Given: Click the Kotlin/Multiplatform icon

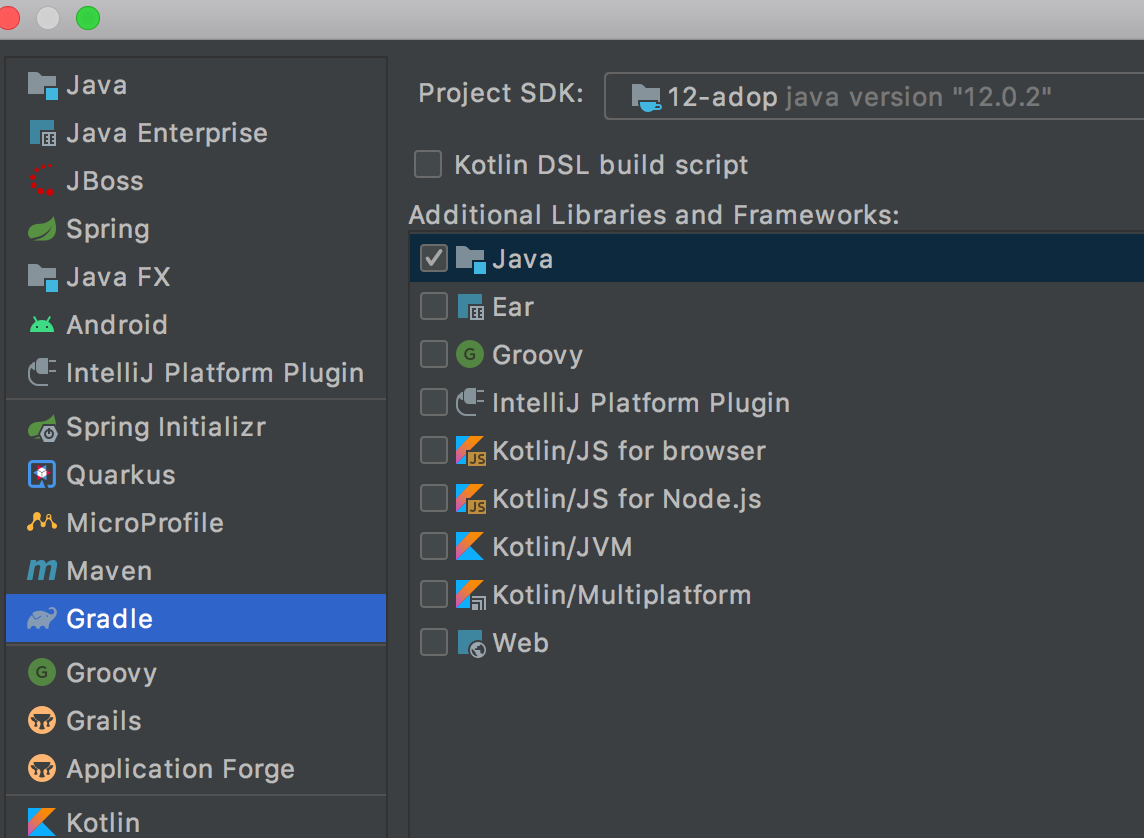Looking at the screenshot, I should pyautogui.click(x=471, y=594).
